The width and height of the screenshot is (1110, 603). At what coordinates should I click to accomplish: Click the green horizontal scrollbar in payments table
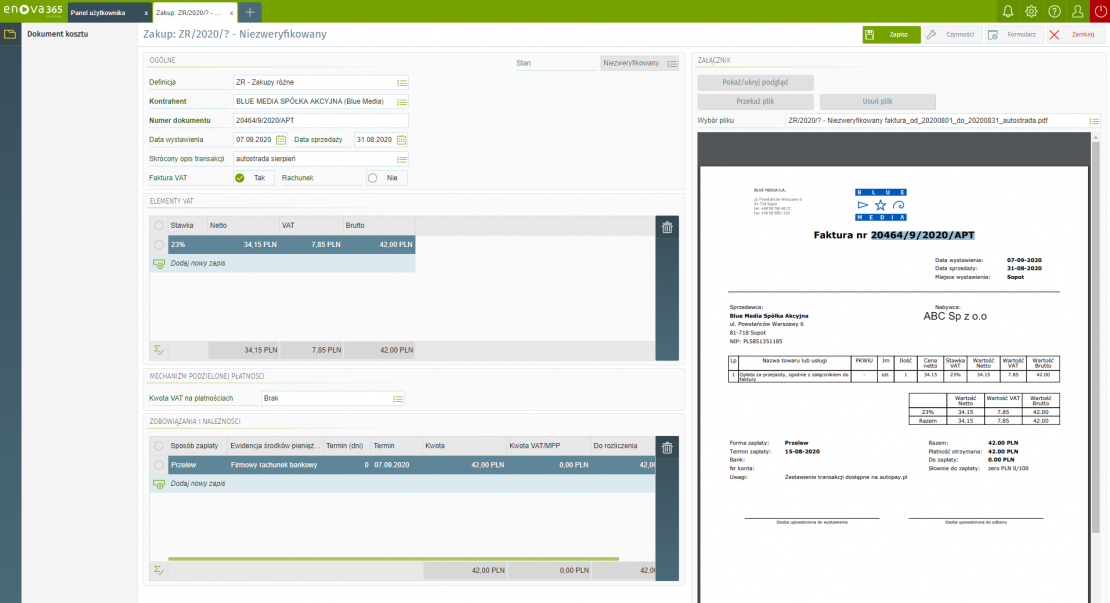click(x=393, y=559)
